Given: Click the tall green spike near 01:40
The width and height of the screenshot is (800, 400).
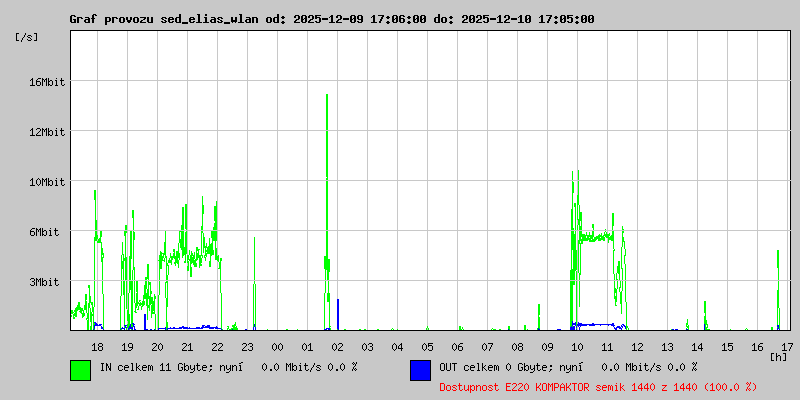Looking at the screenshot, I should (x=327, y=204).
